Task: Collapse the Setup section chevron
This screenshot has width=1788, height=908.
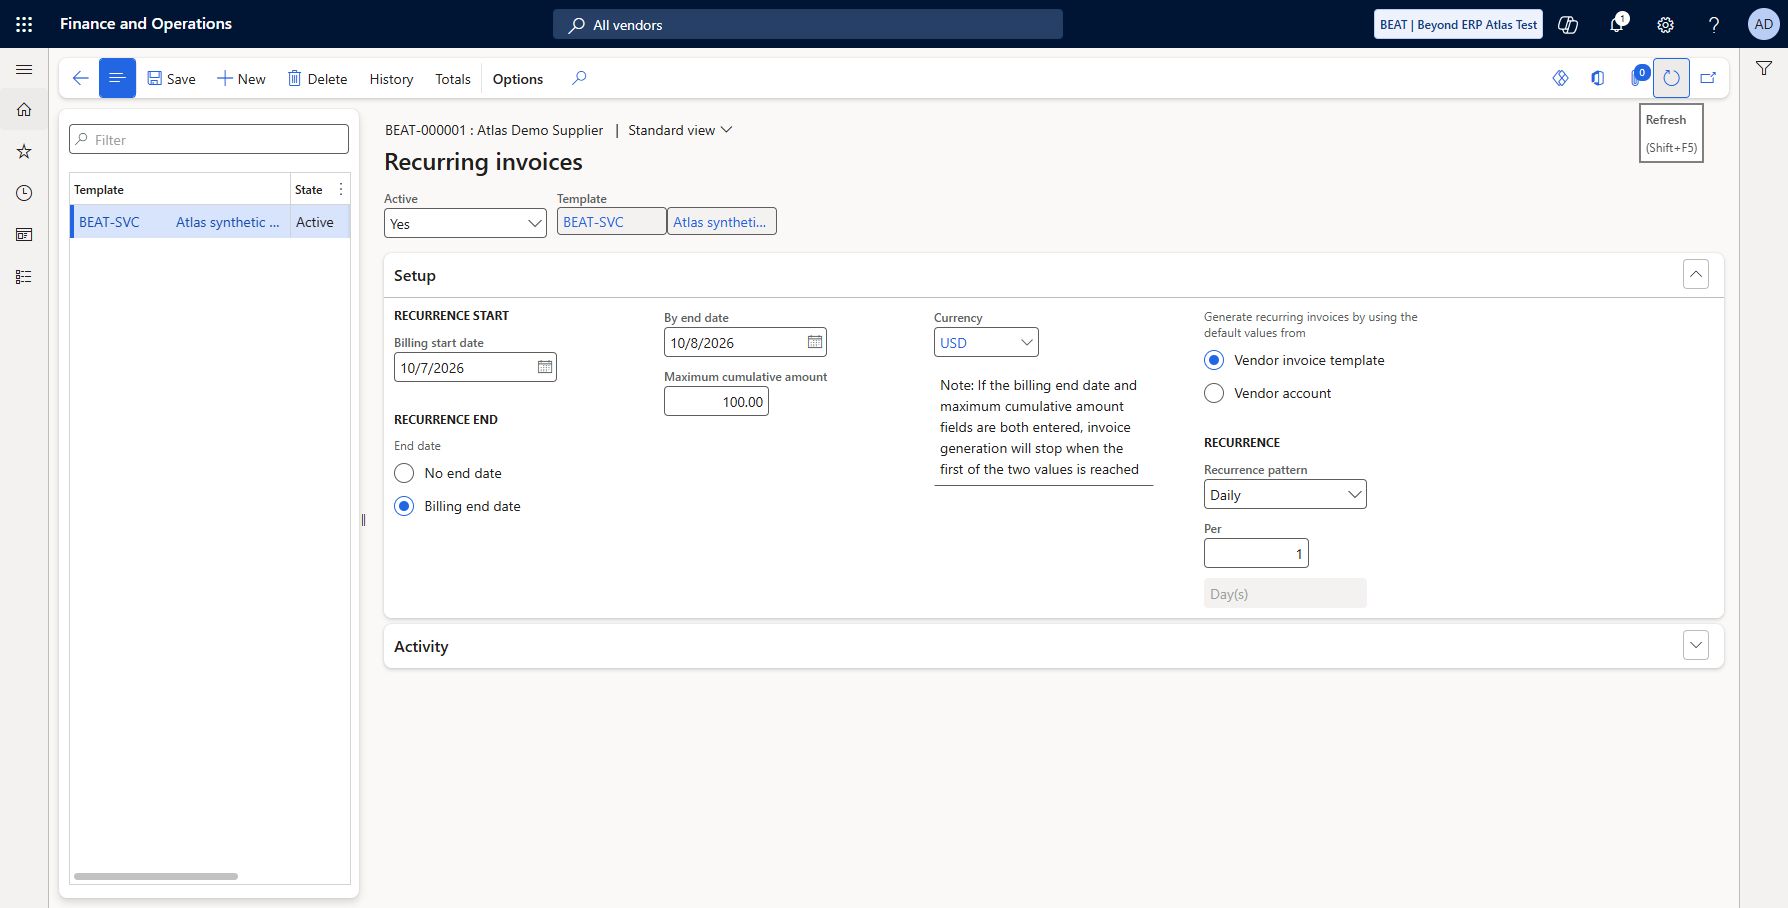Action: point(1696,274)
